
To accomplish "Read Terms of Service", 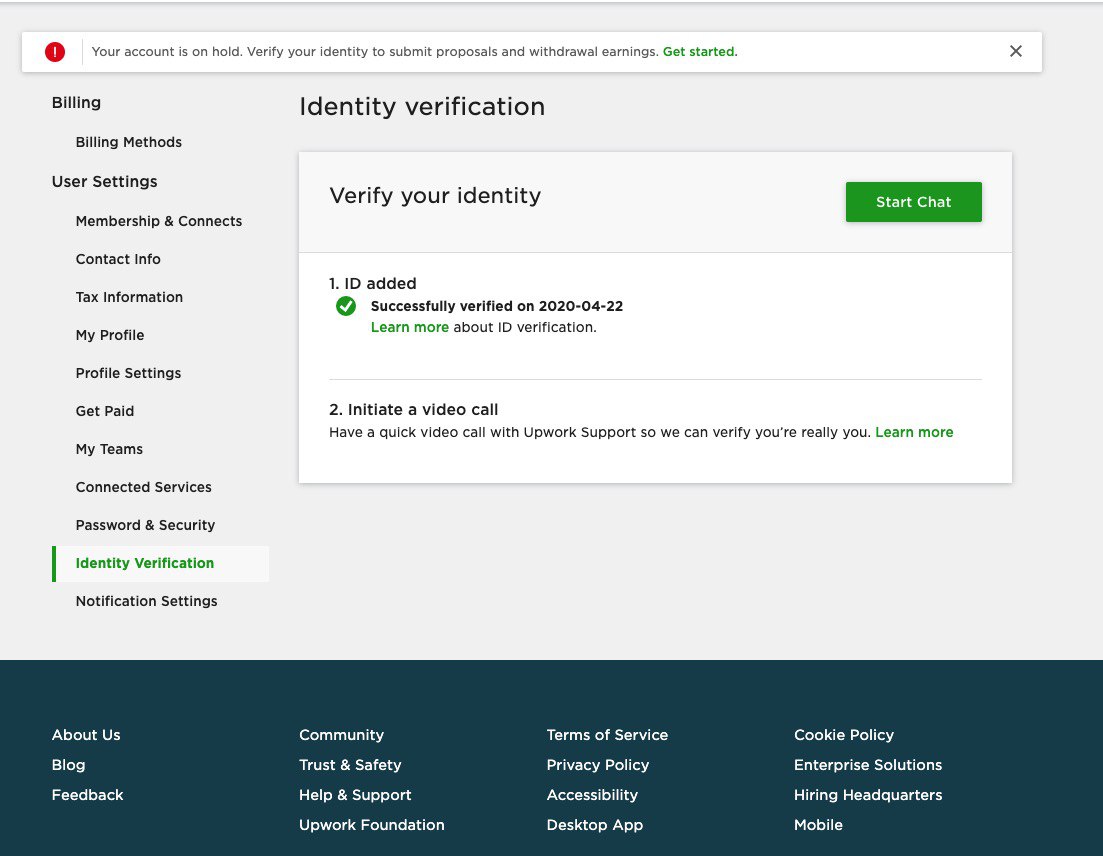I will tap(607, 735).
